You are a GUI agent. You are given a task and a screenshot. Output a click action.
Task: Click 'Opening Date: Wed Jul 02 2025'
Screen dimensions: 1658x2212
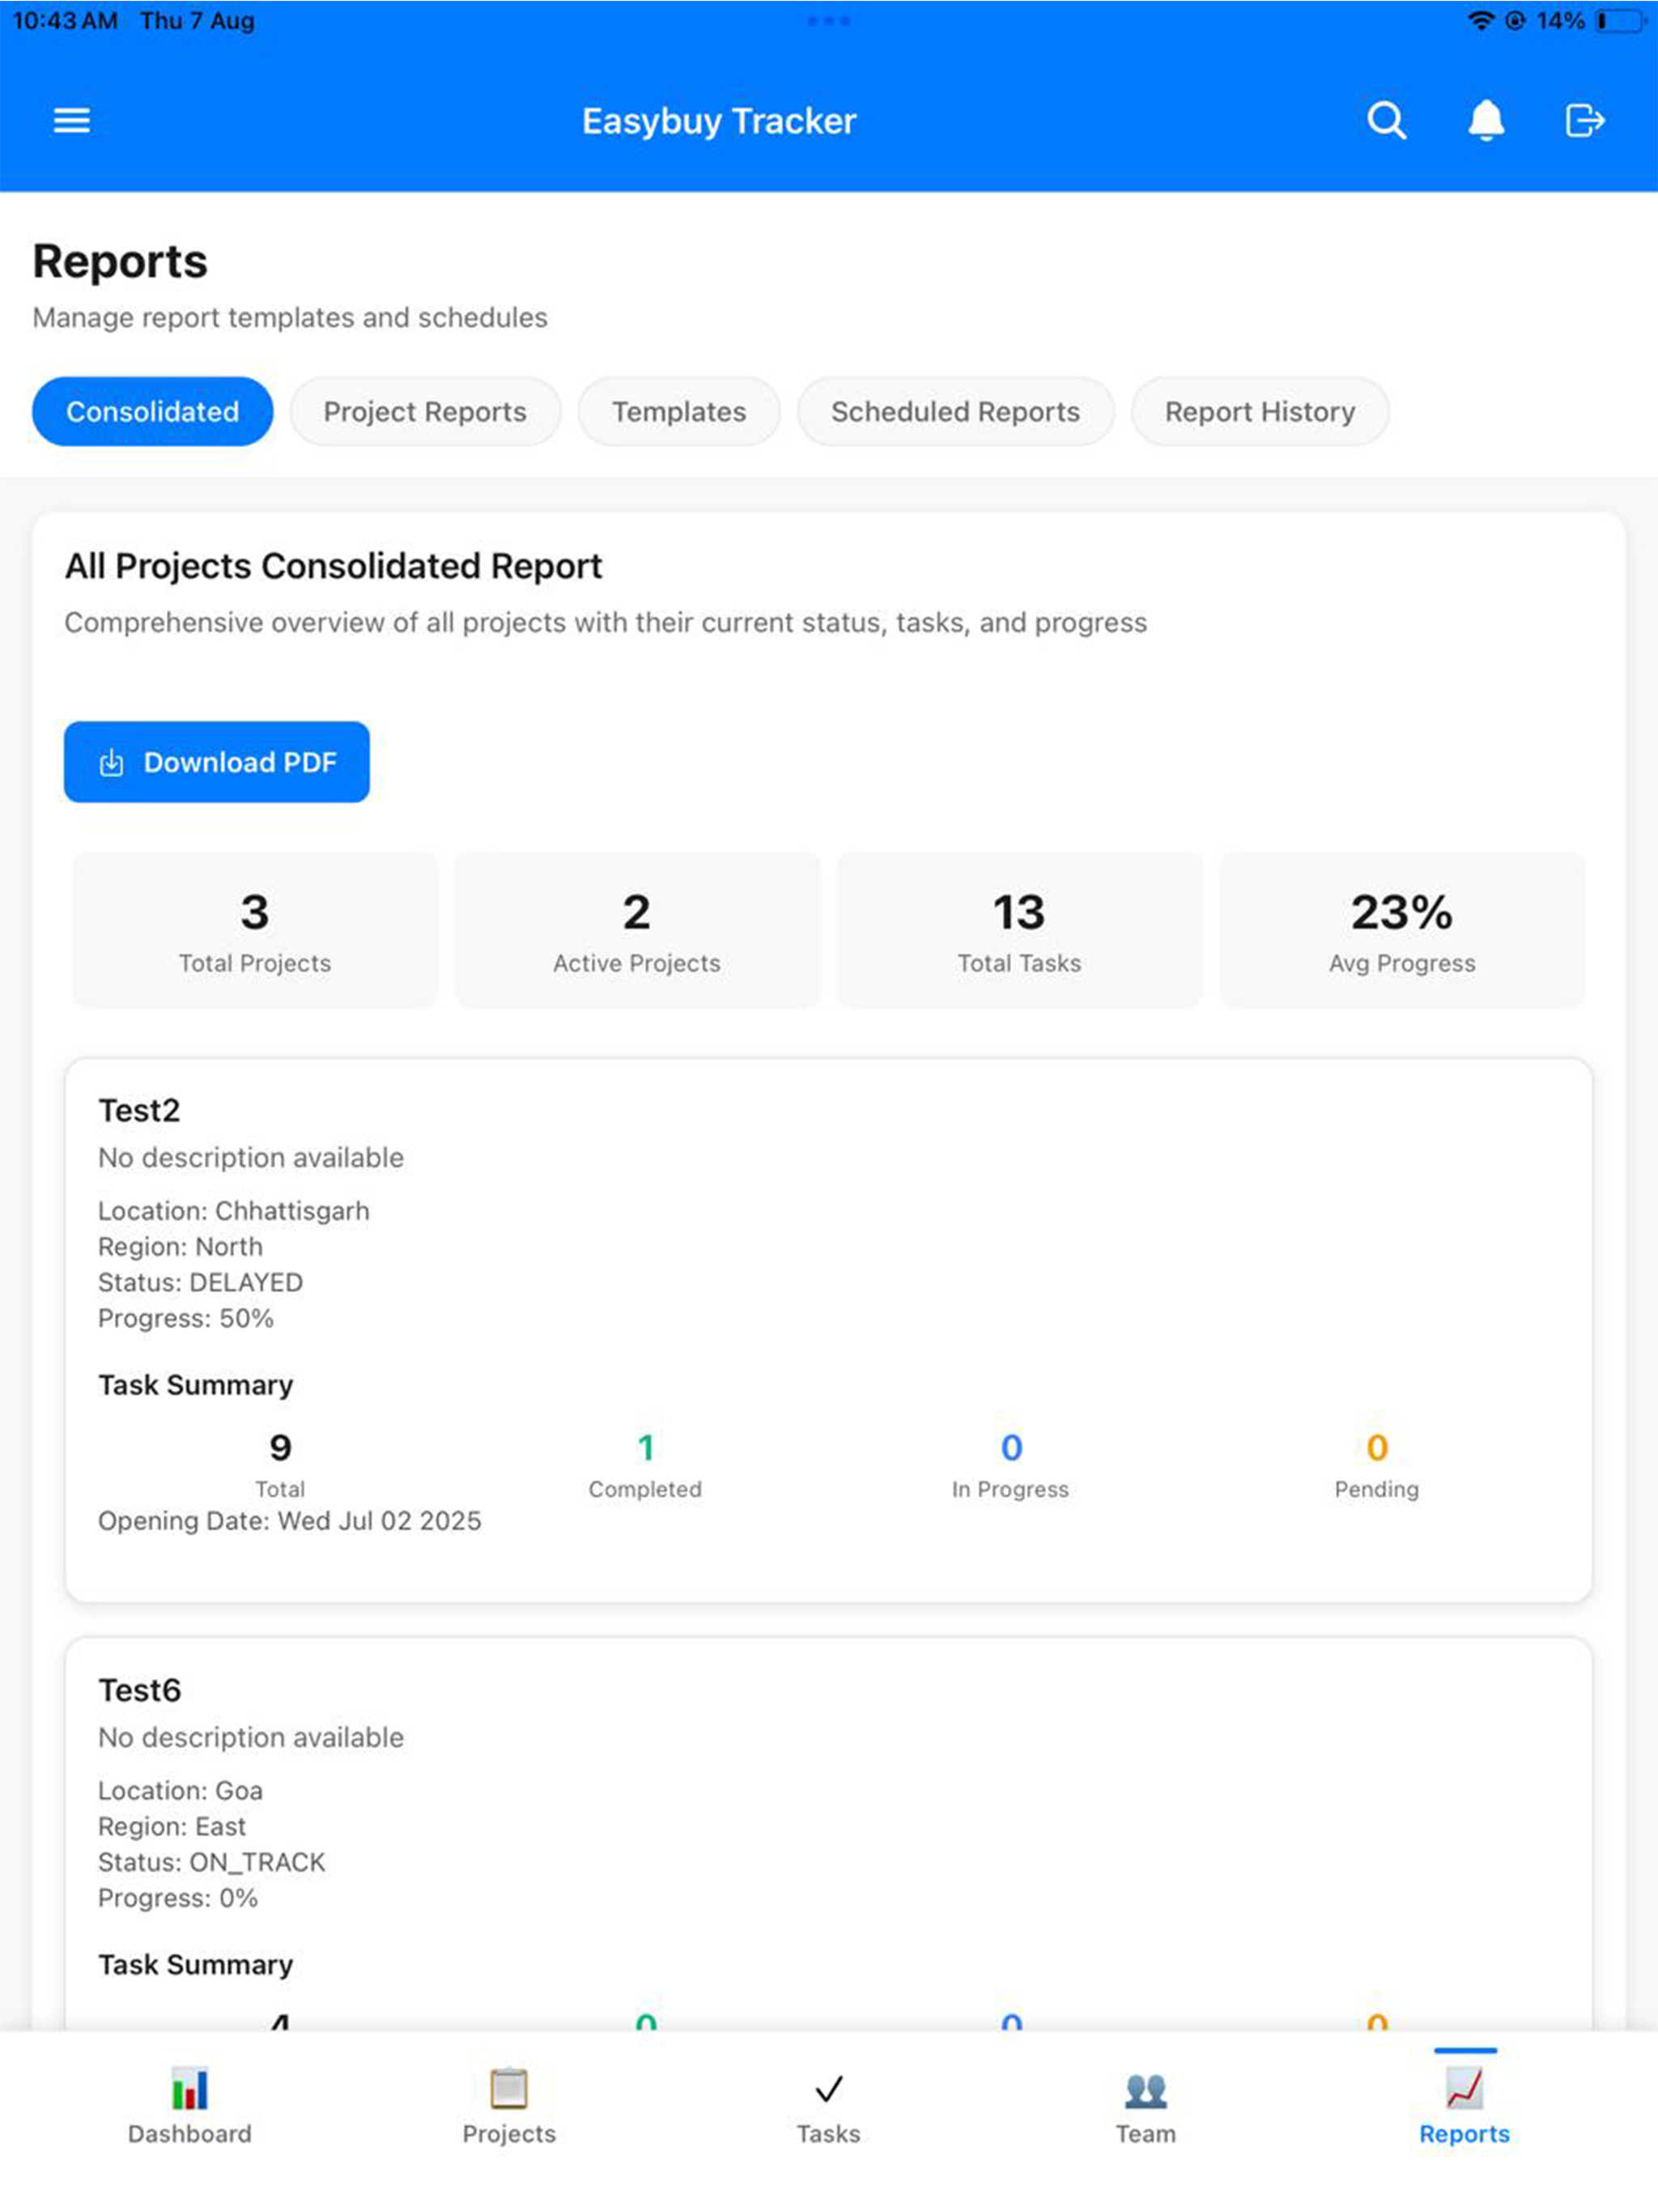(x=290, y=1521)
